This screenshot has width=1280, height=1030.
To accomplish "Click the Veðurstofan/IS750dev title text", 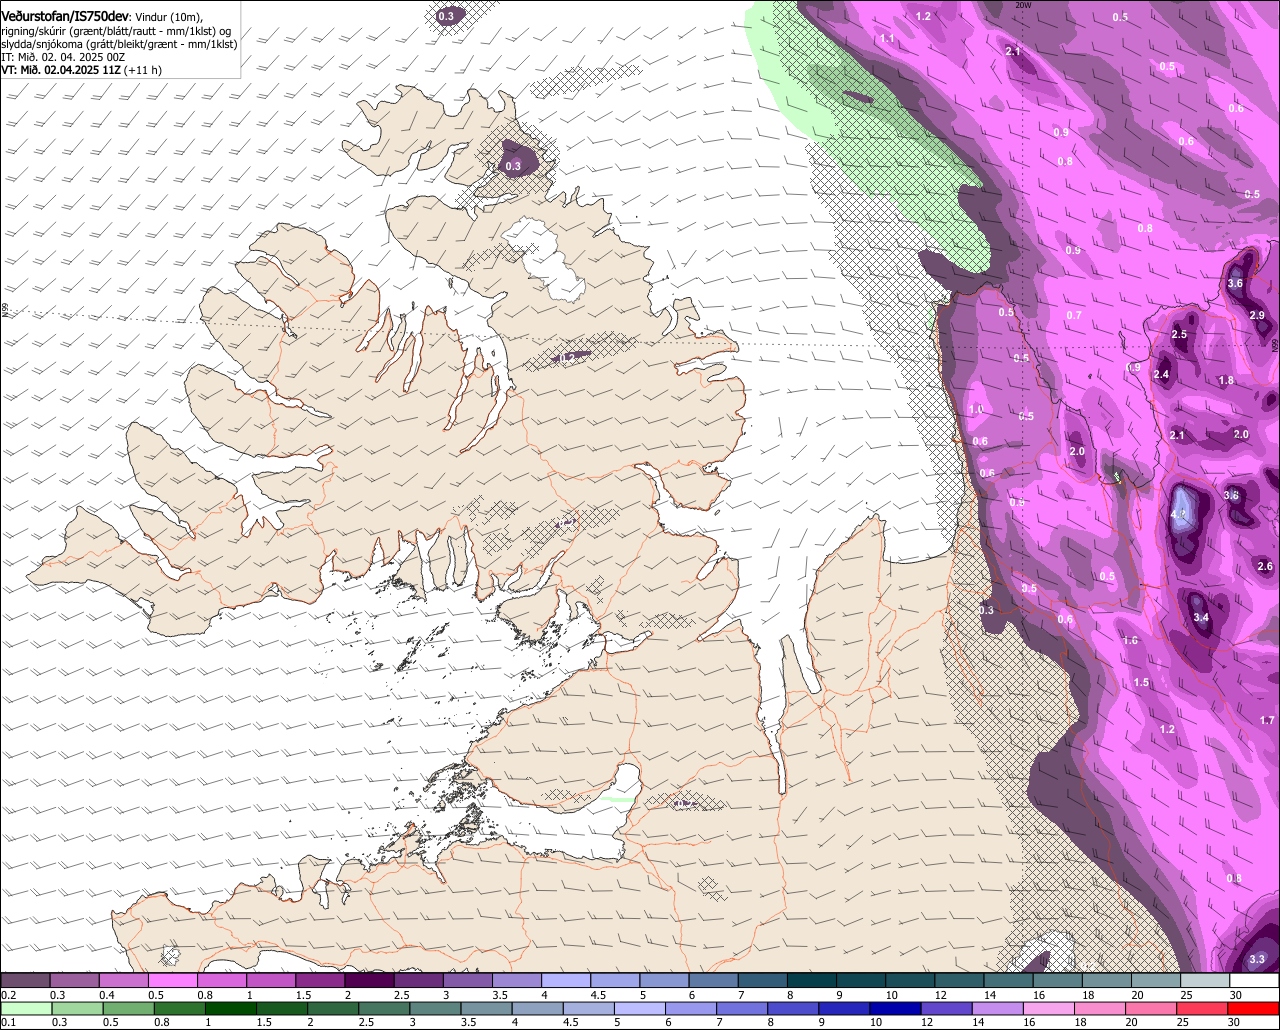I will point(65,17).
